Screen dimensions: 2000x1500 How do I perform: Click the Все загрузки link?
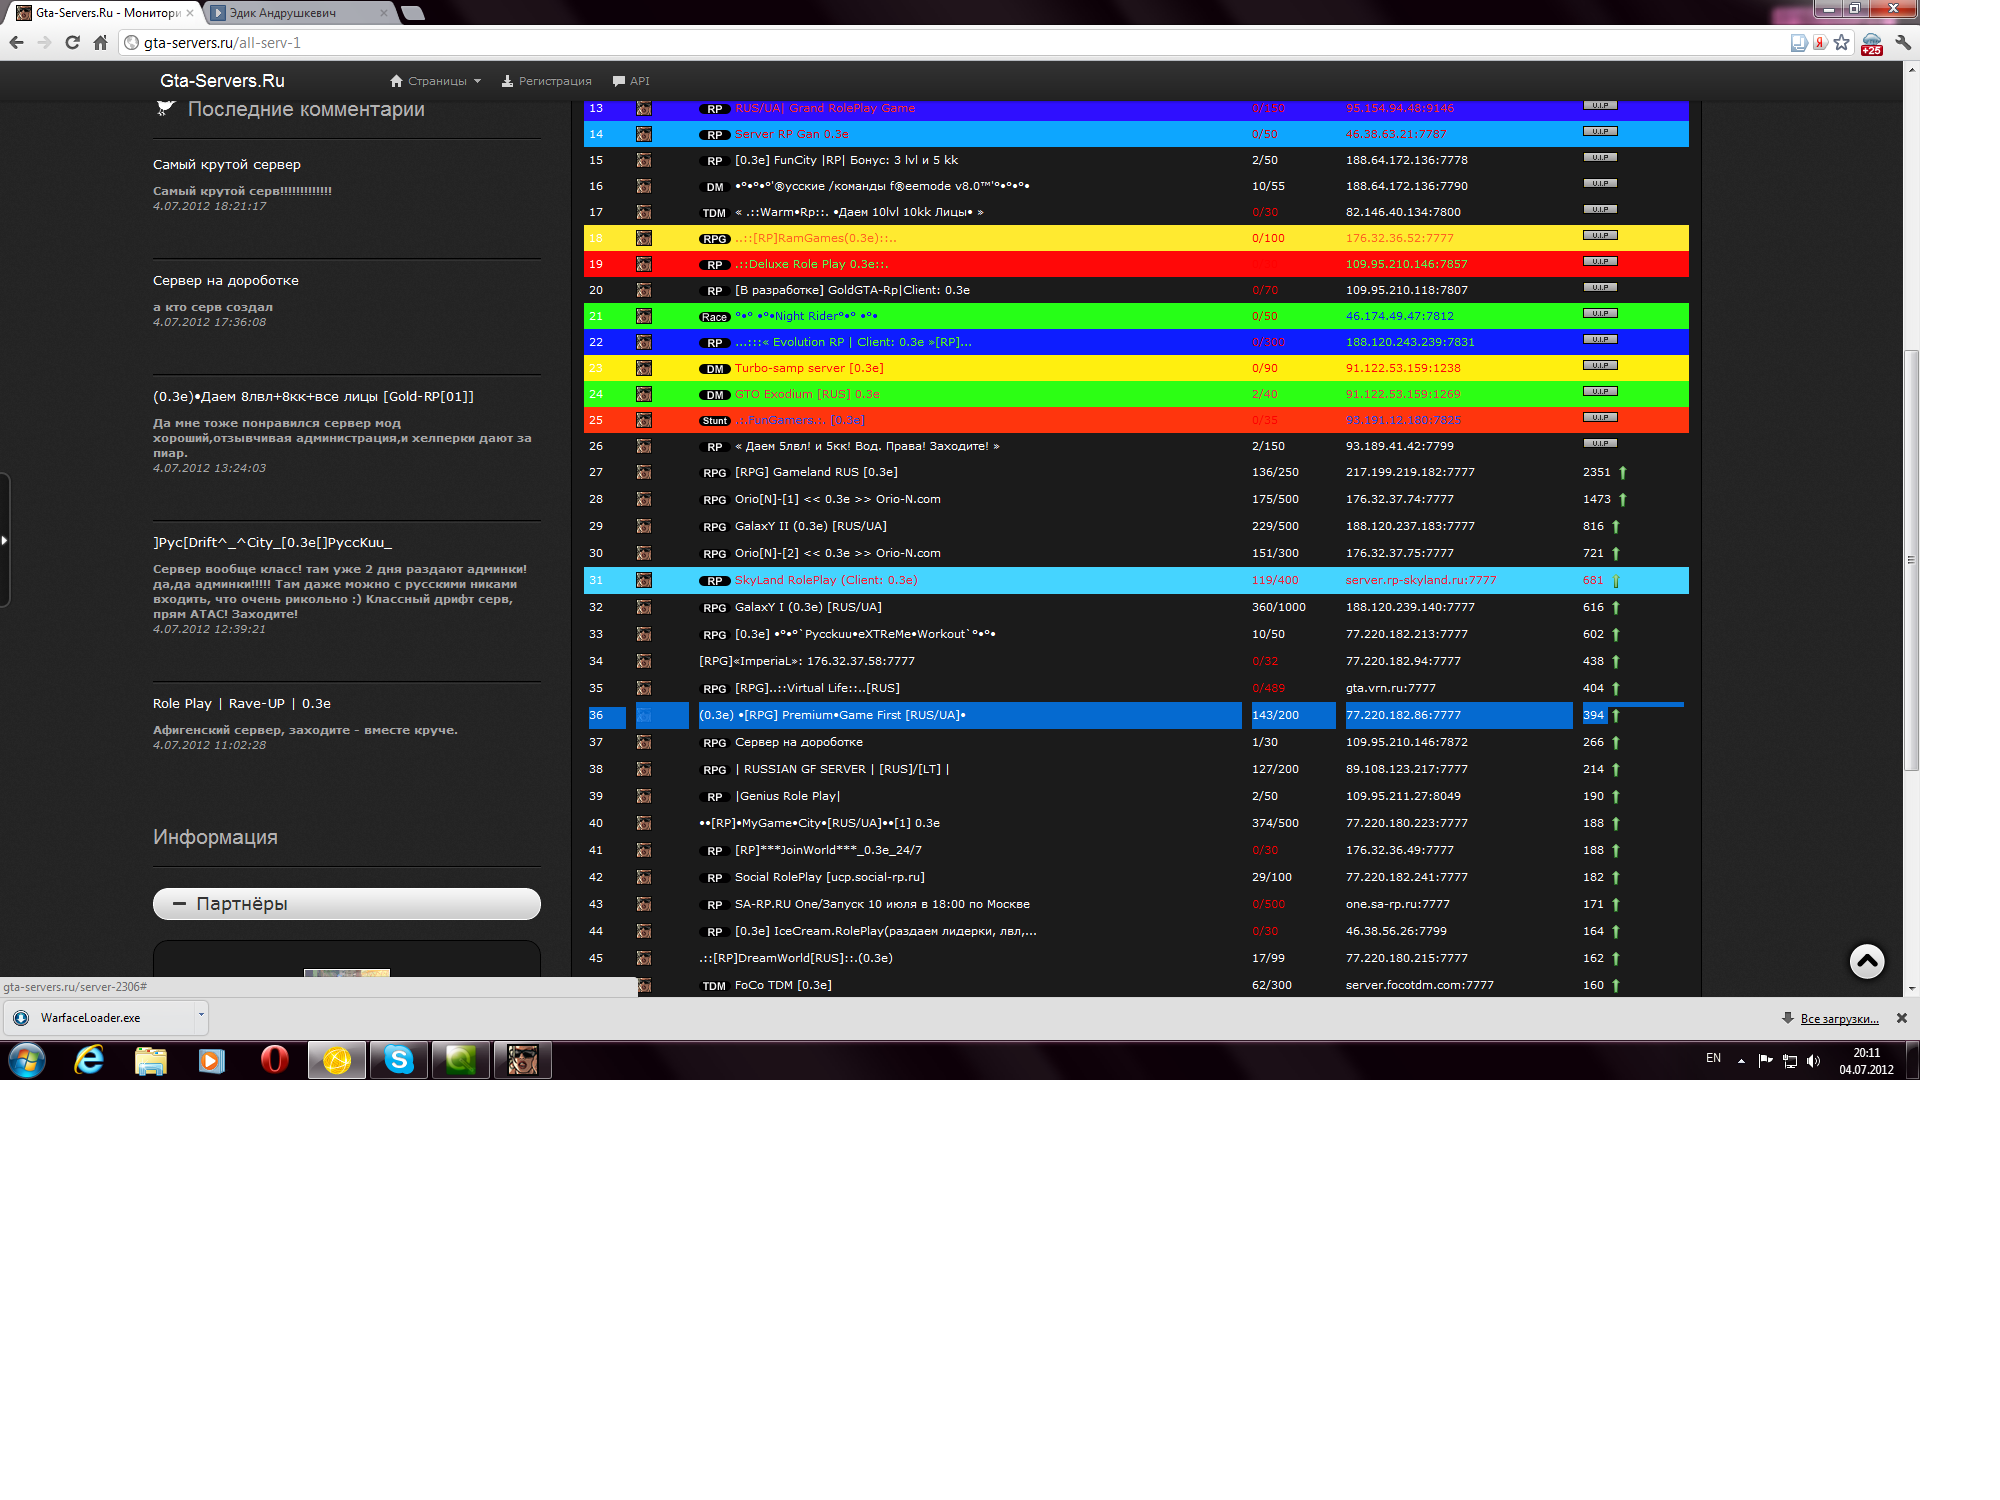1839,1019
